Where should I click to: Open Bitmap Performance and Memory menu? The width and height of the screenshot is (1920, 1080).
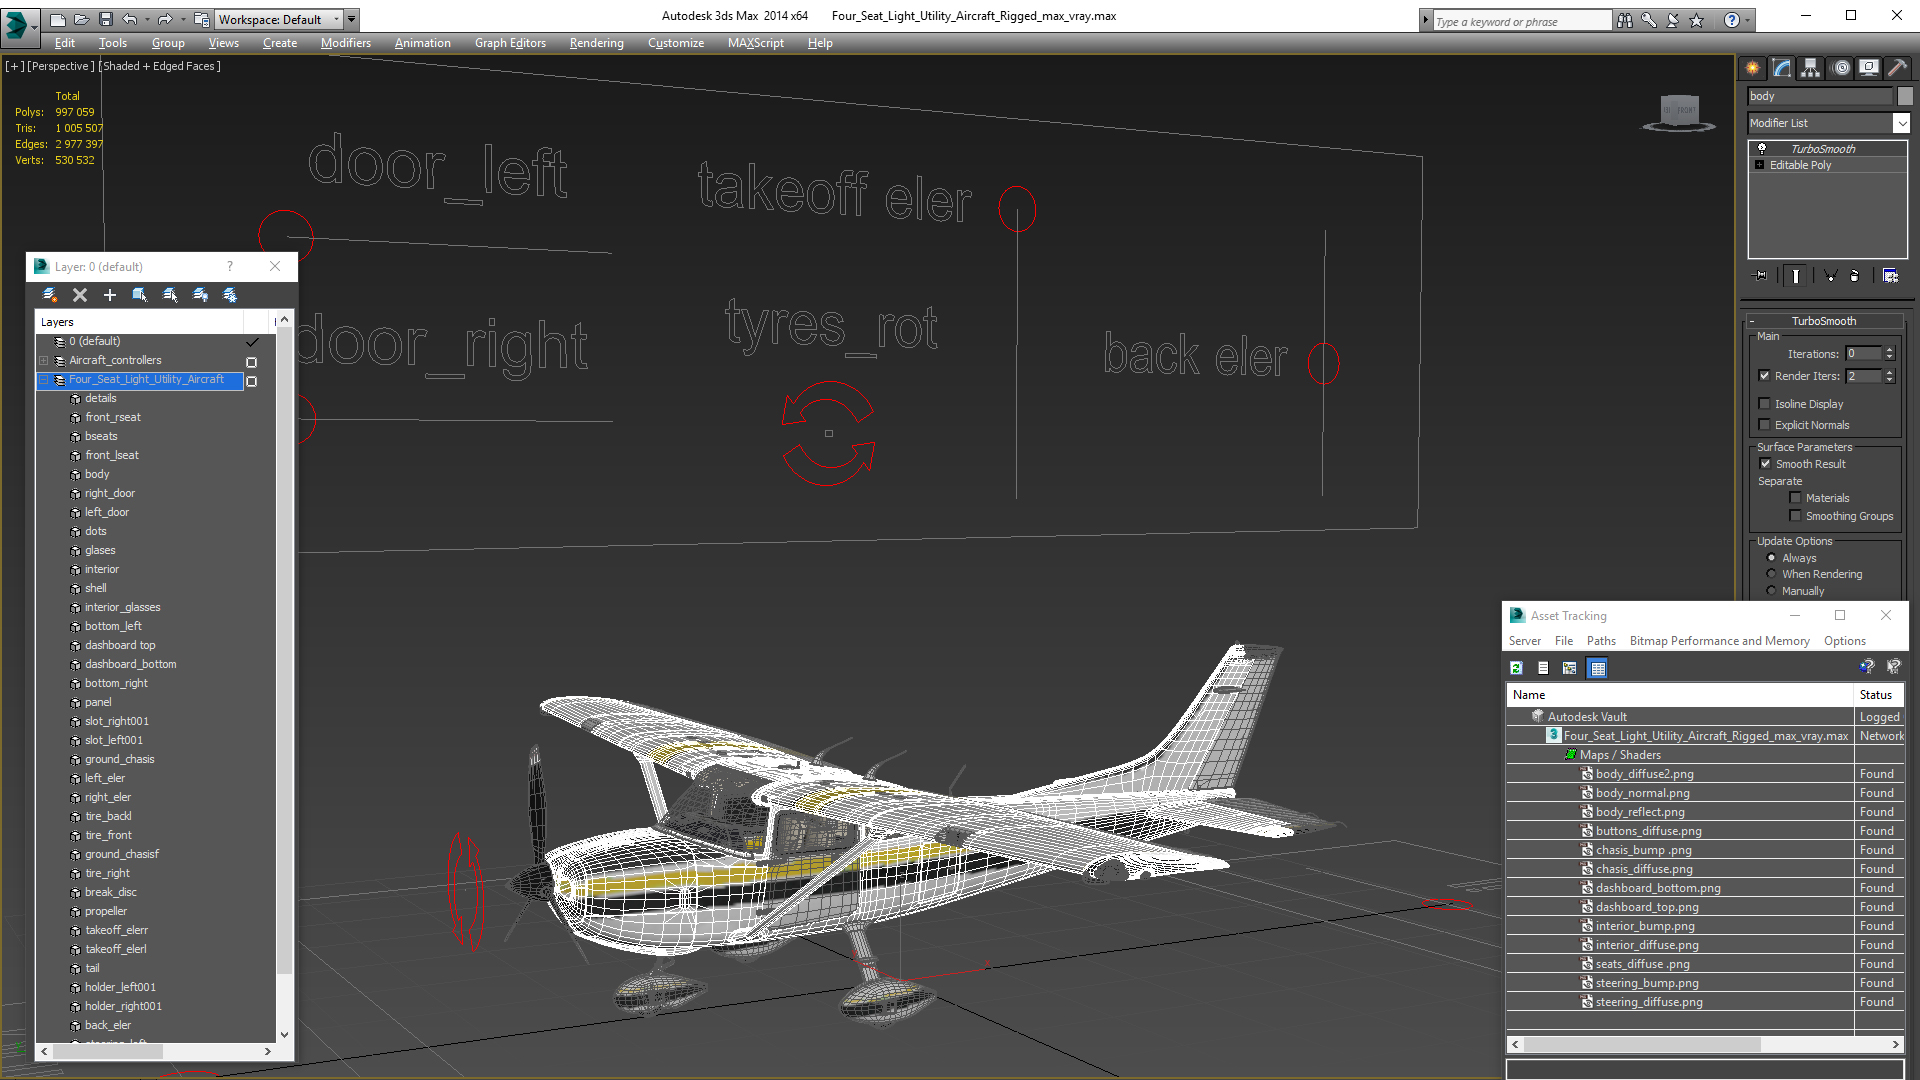[x=1719, y=641]
